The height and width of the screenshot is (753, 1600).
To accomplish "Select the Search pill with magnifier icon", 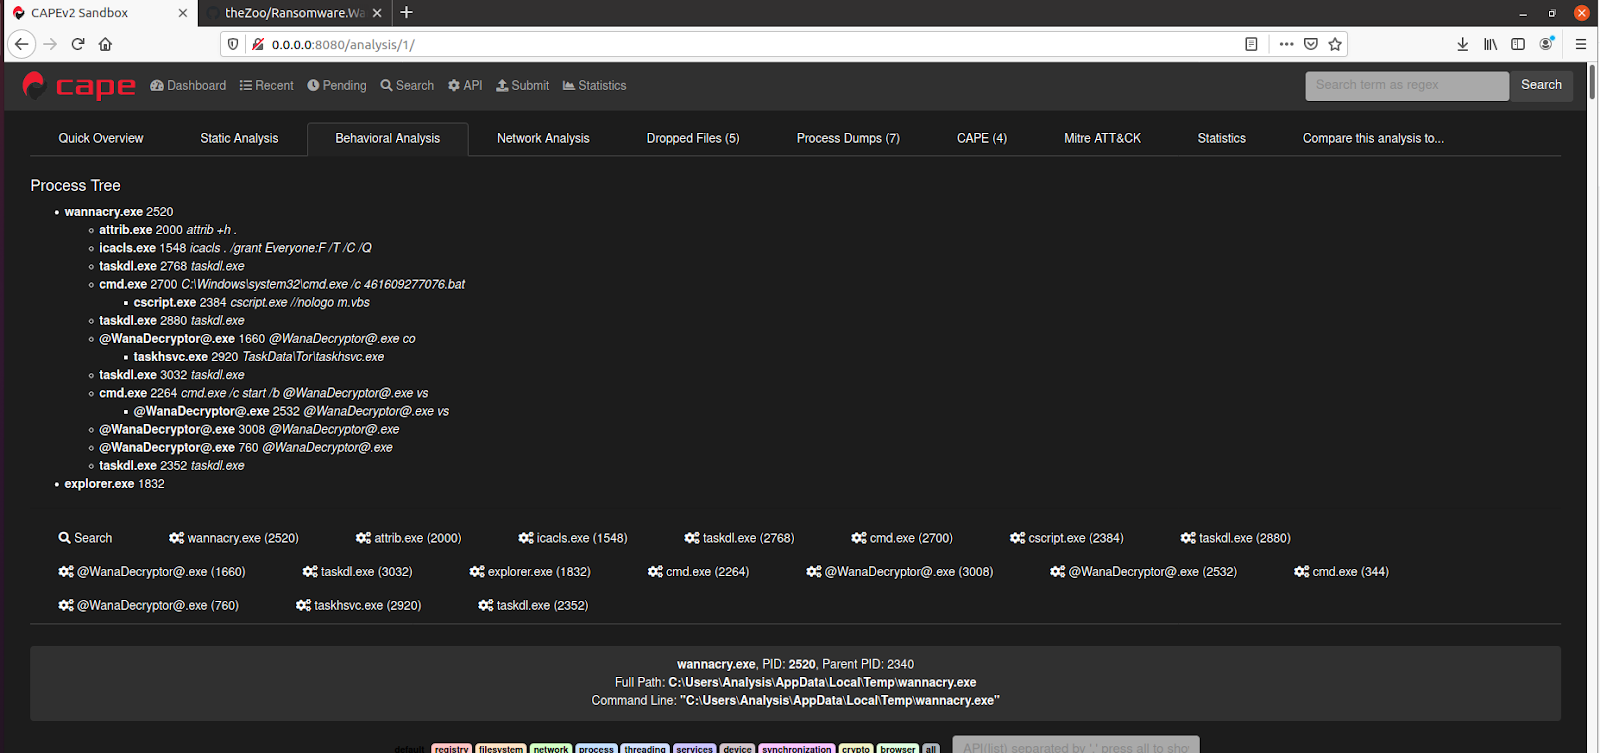I will (x=85, y=538).
